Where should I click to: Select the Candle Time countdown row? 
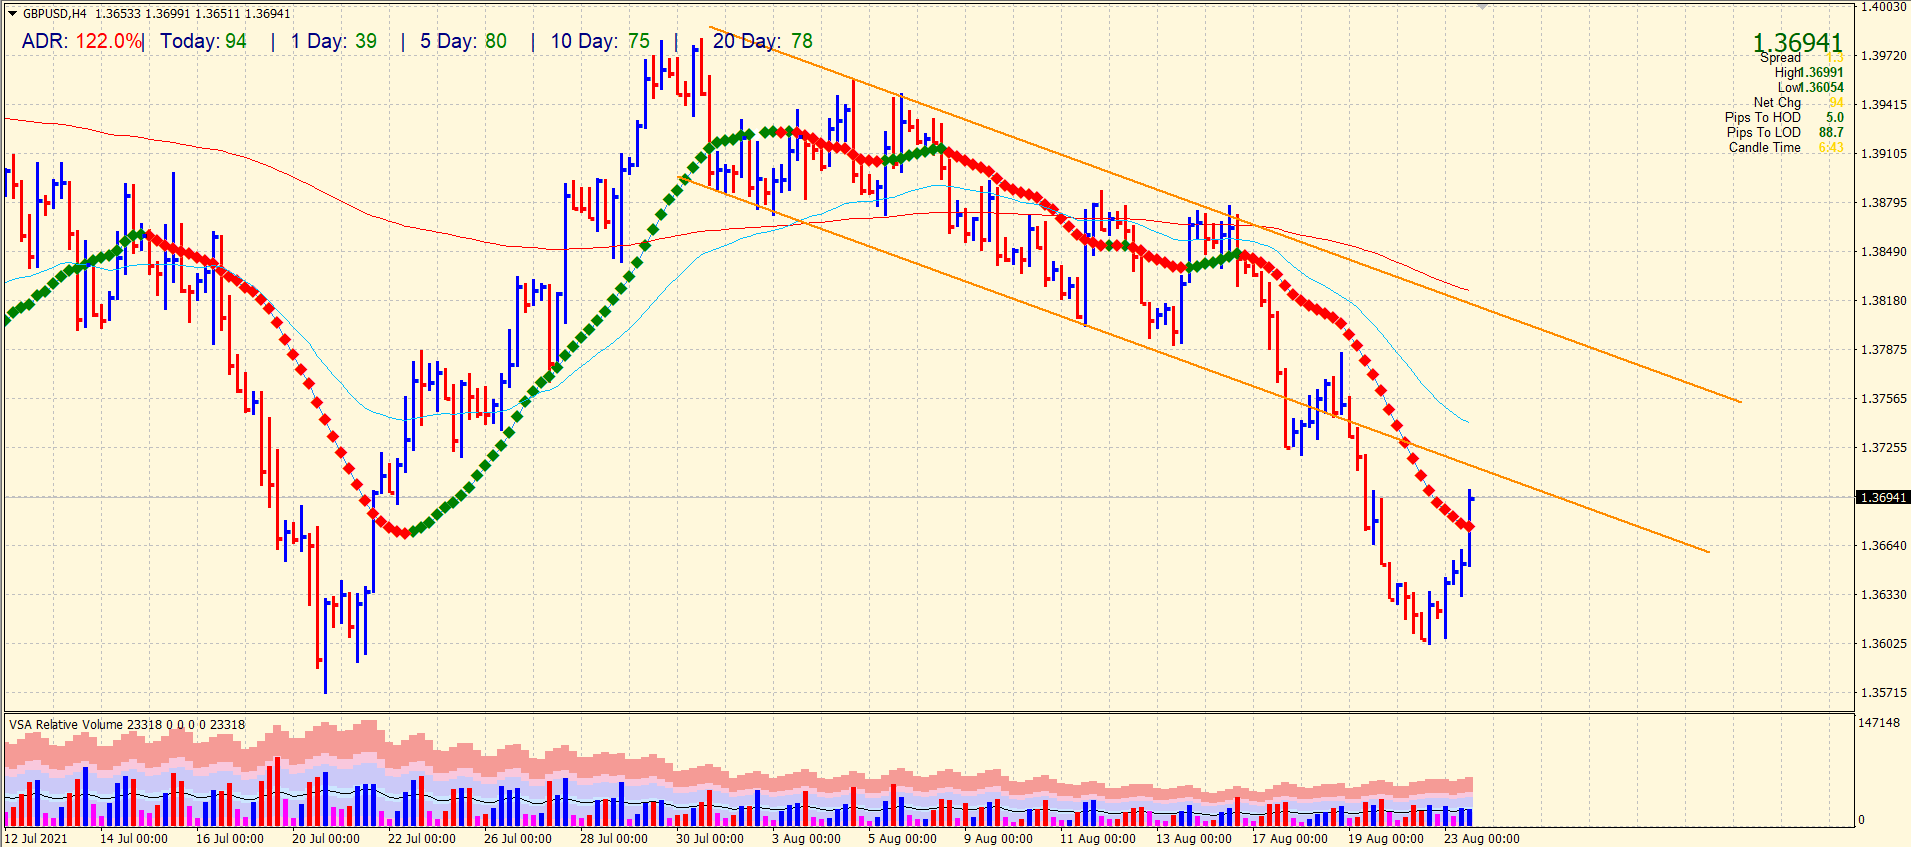(1786, 147)
